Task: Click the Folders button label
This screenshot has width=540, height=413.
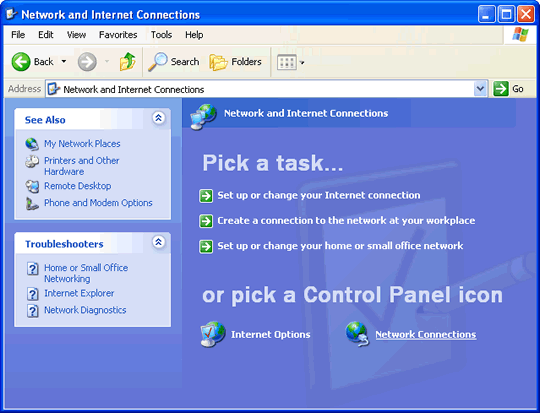Action: (x=246, y=62)
